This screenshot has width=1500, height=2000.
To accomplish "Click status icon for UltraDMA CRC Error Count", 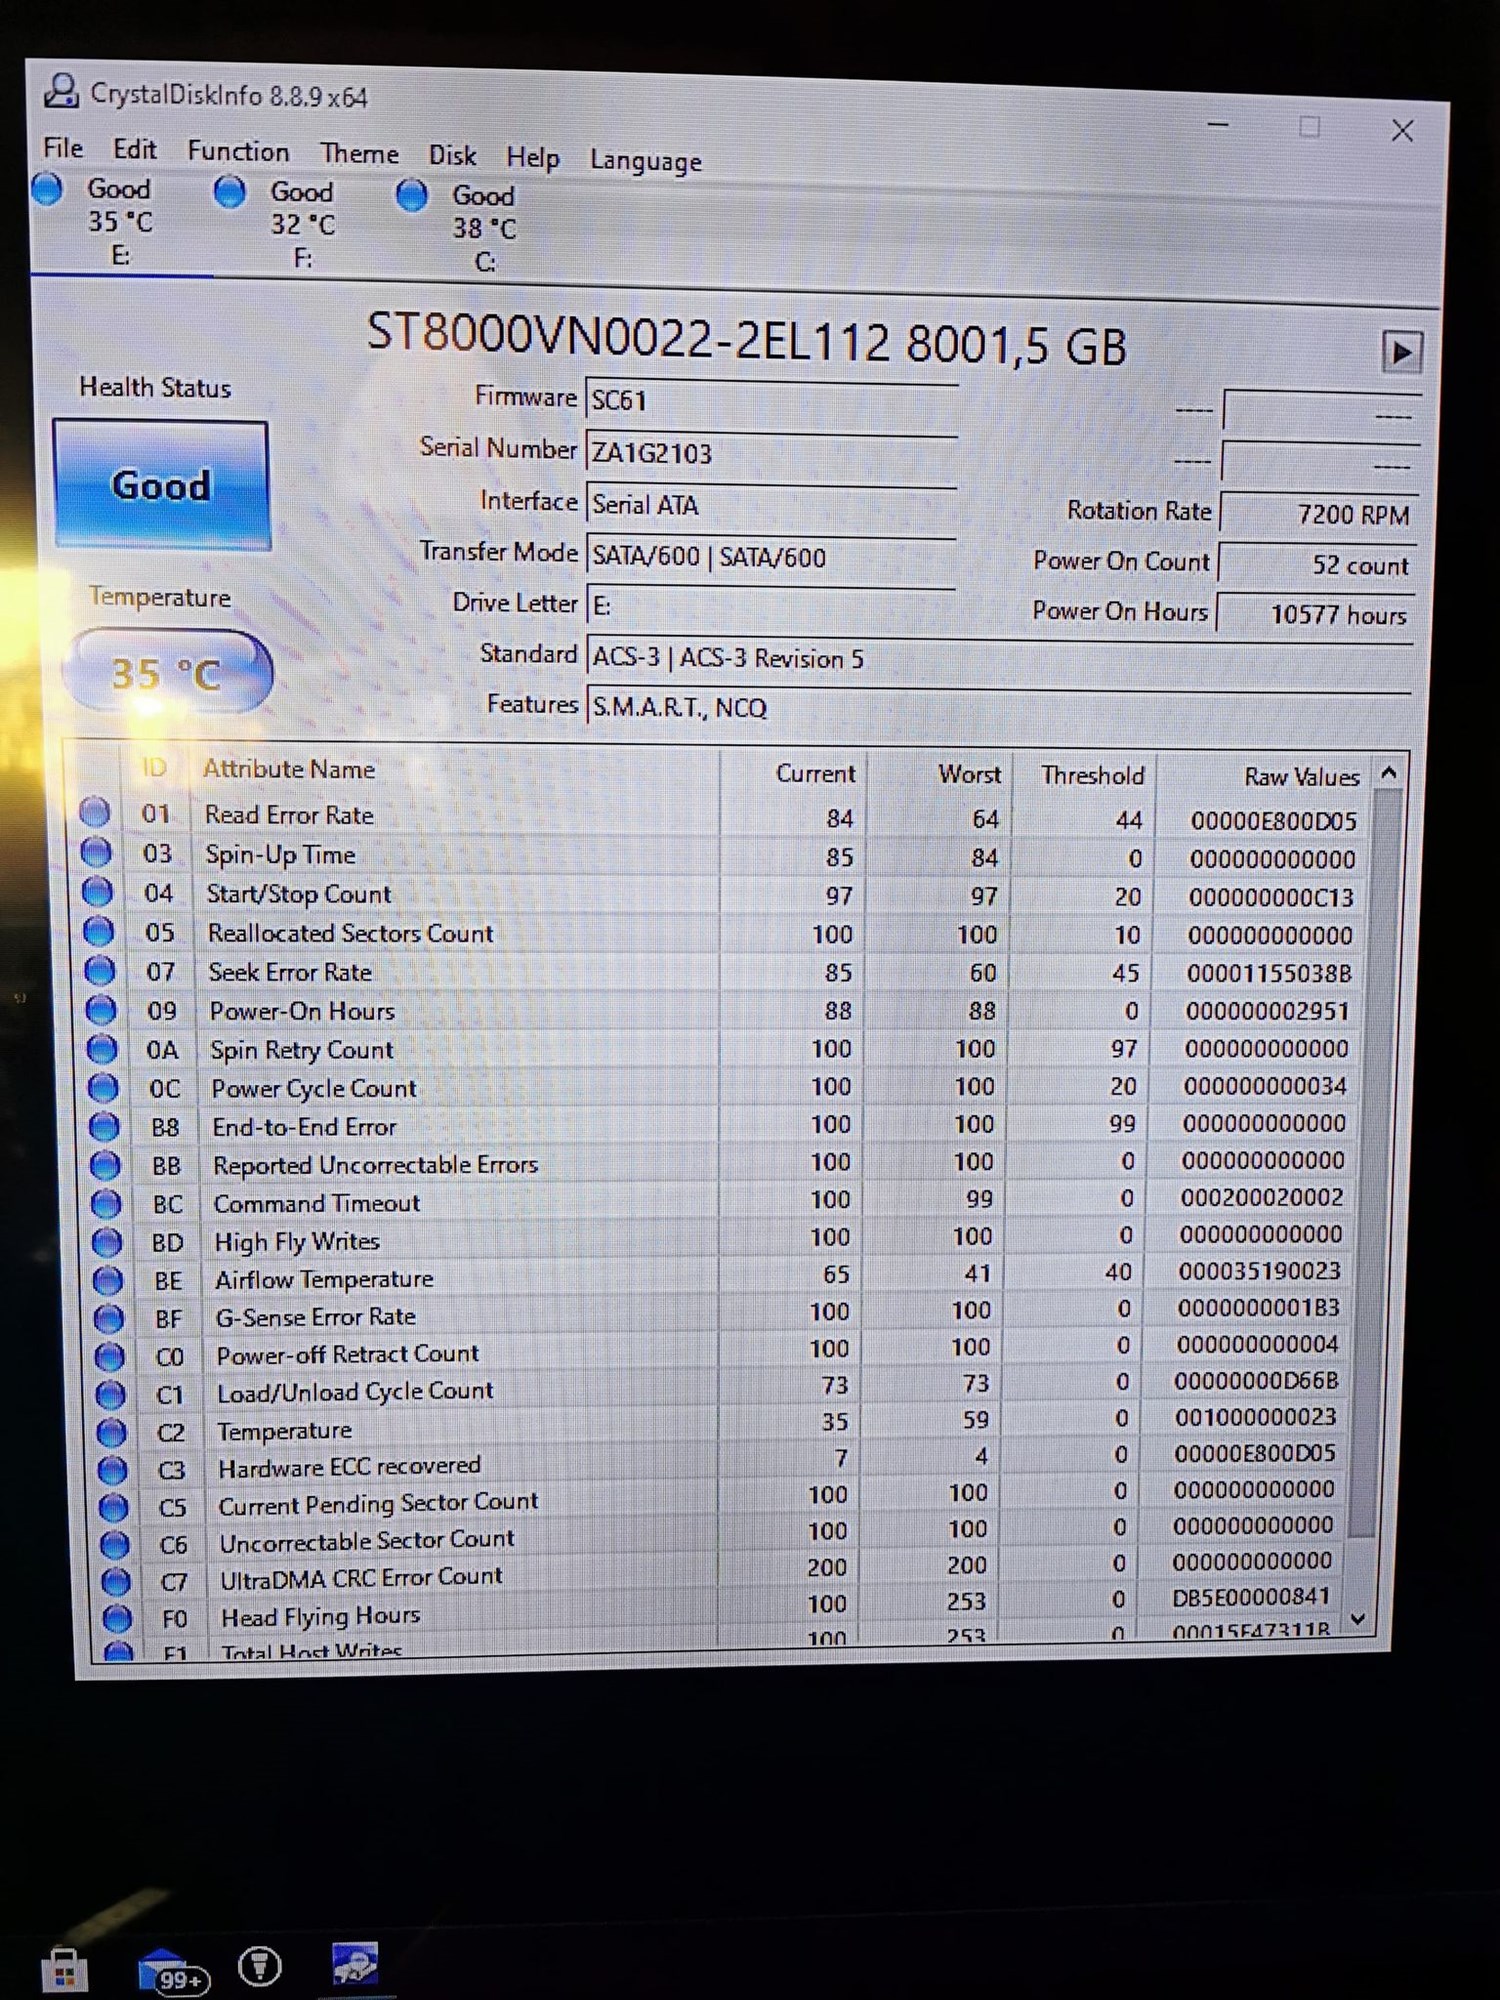I will point(115,1581).
